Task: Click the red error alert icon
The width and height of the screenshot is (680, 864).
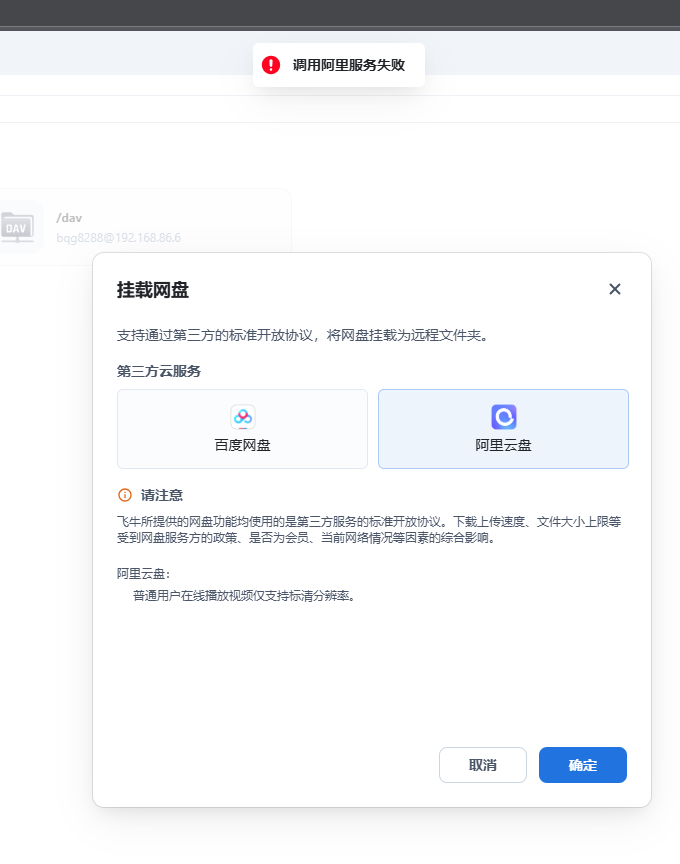Action: click(x=271, y=65)
